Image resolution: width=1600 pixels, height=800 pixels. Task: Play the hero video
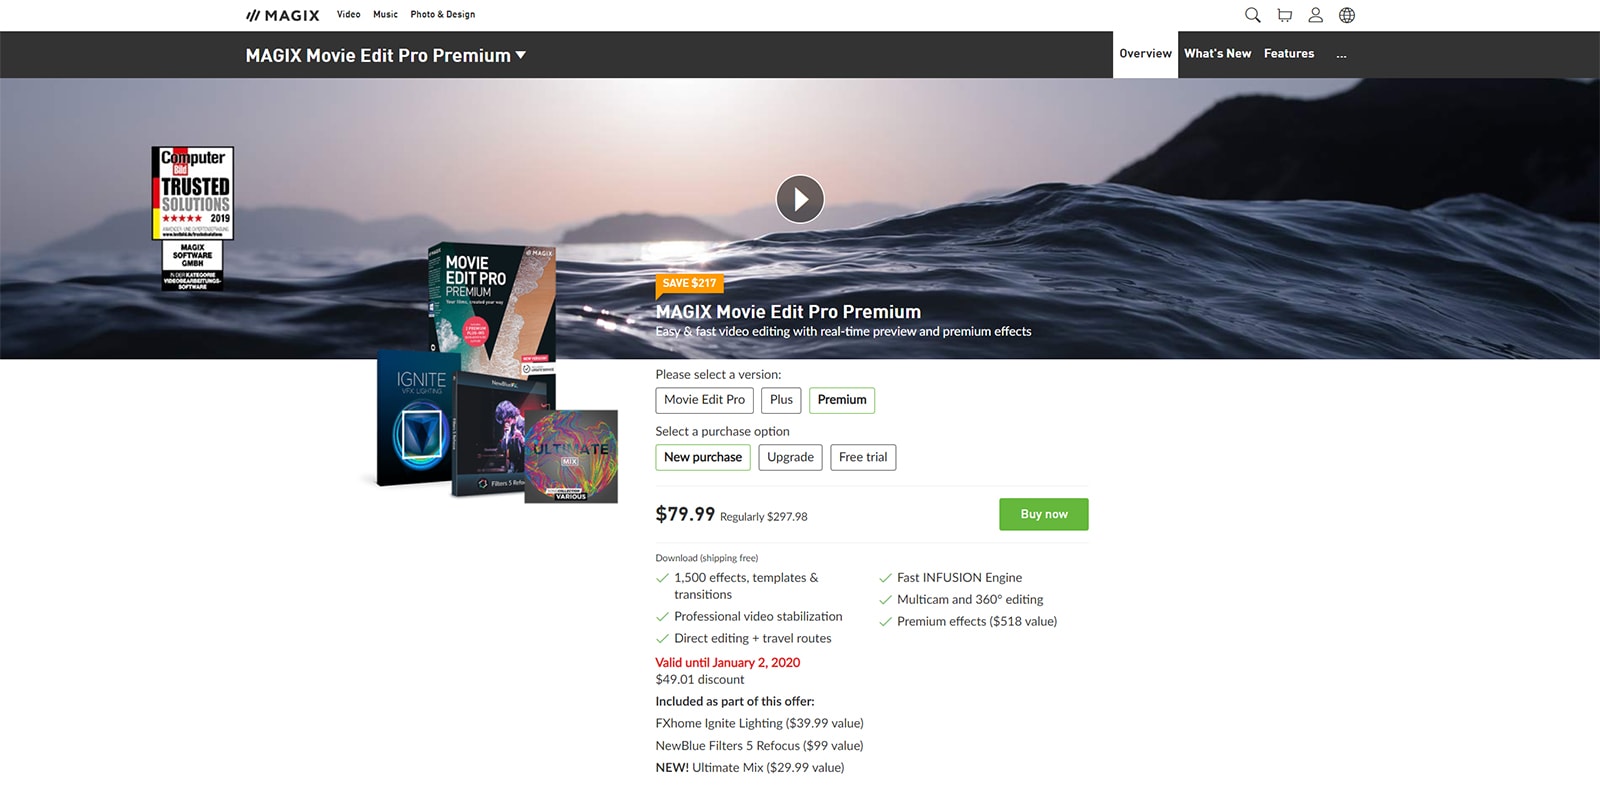pyautogui.click(x=800, y=199)
